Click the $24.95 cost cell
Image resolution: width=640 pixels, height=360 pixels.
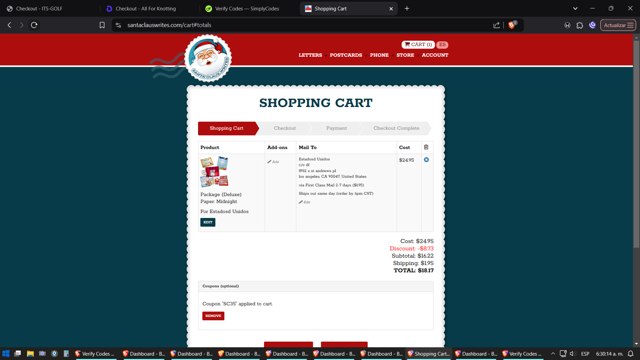407,160
